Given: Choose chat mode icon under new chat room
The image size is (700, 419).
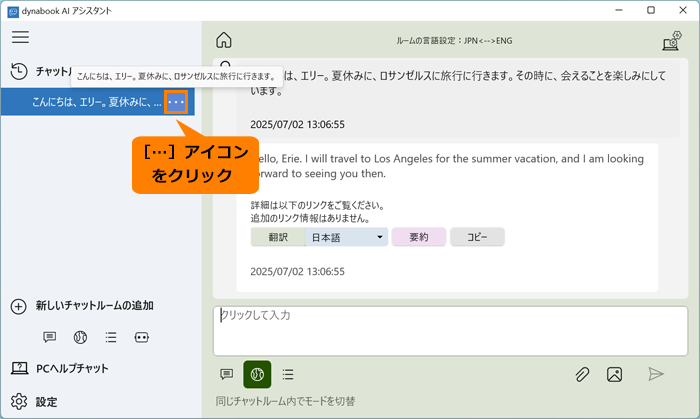Looking at the screenshot, I should click(50, 337).
